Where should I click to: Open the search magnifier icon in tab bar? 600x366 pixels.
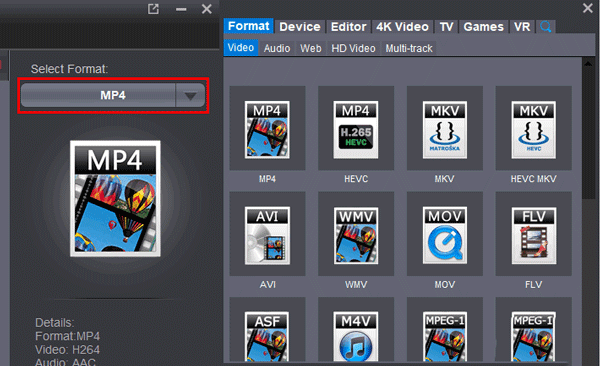point(546,26)
